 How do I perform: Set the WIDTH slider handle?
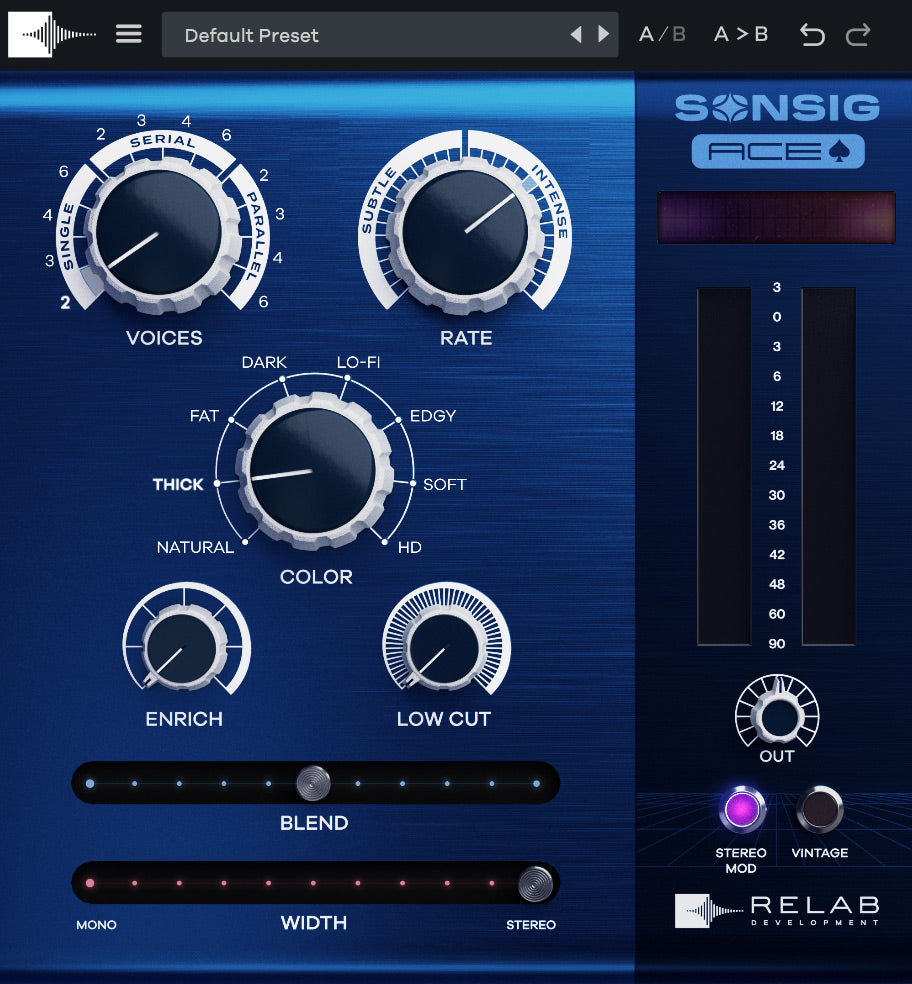pyautogui.click(x=537, y=882)
